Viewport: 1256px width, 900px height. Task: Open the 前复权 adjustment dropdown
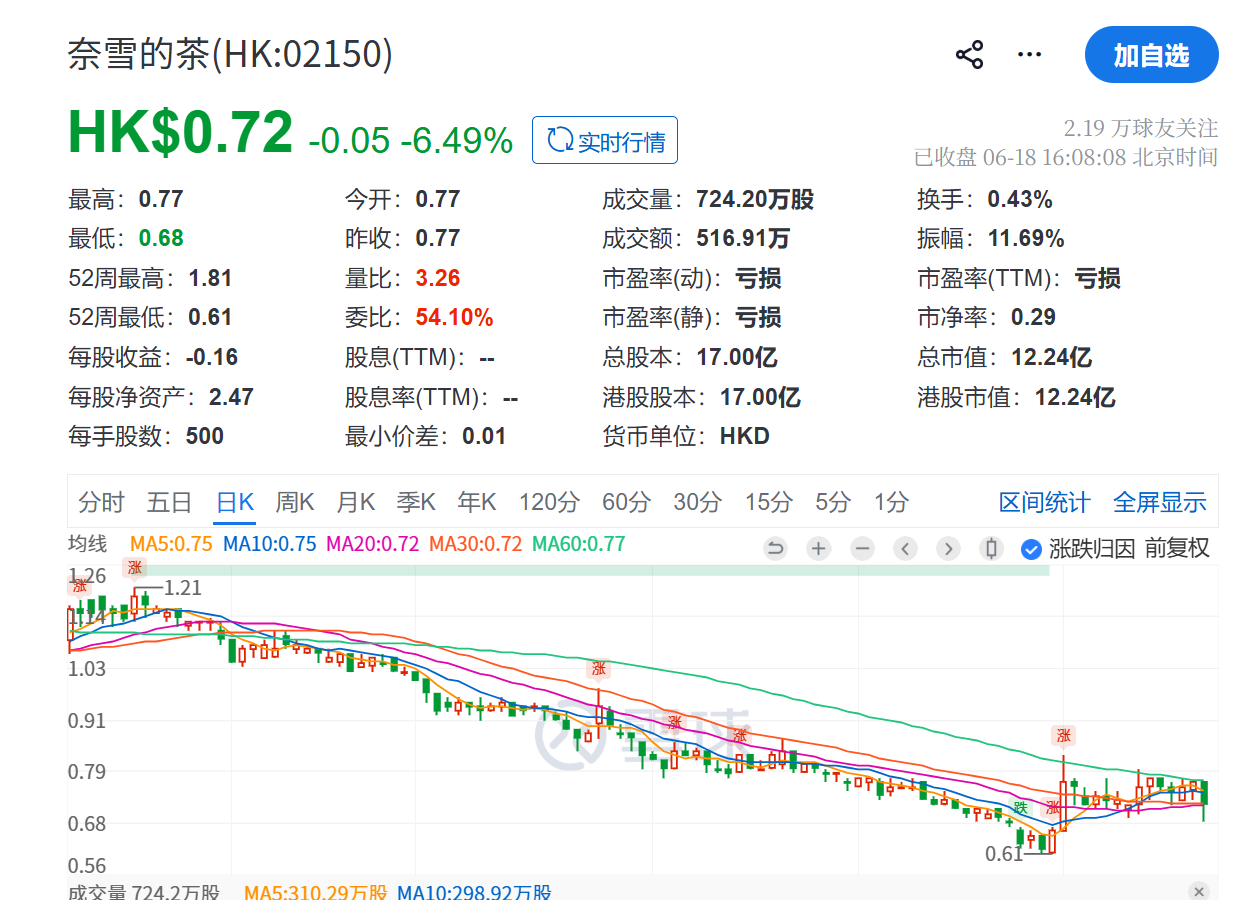[x=1177, y=548]
